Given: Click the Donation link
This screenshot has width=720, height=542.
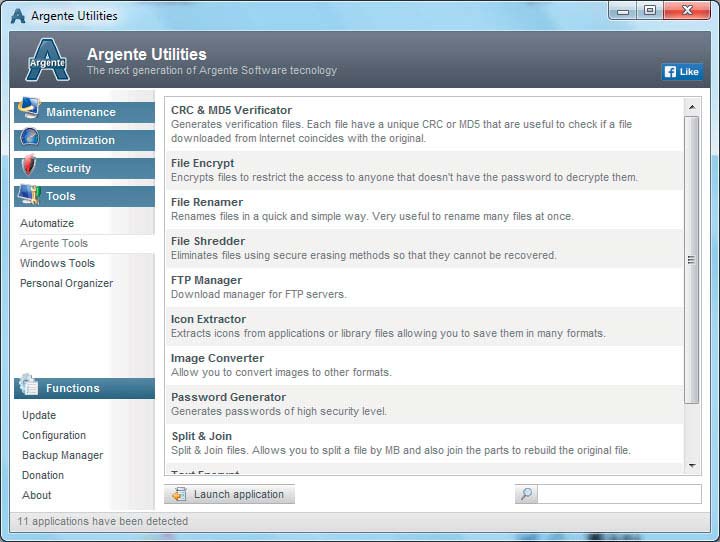Looking at the screenshot, I should tap(43, 475).
